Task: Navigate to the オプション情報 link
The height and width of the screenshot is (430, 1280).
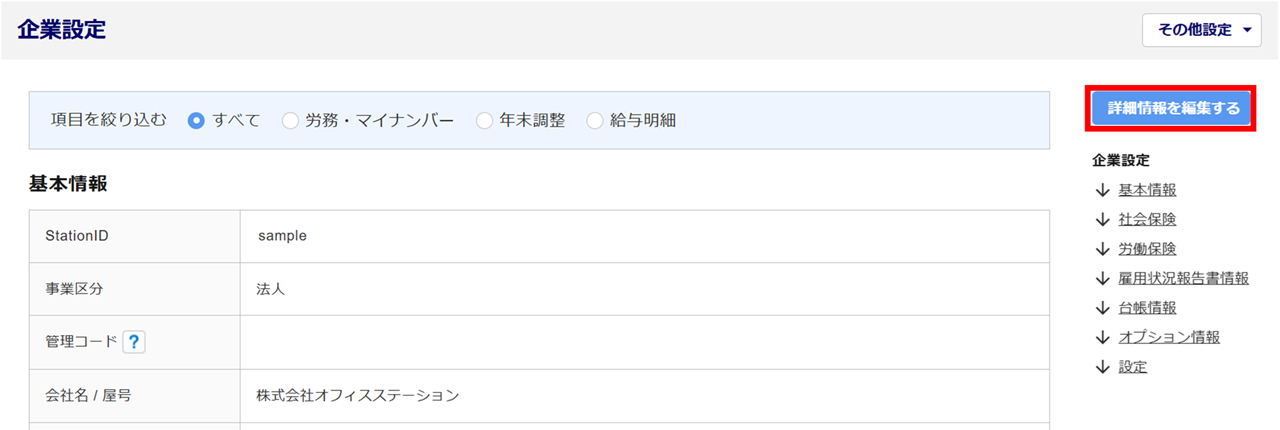Action: (x=1169, y=337)
